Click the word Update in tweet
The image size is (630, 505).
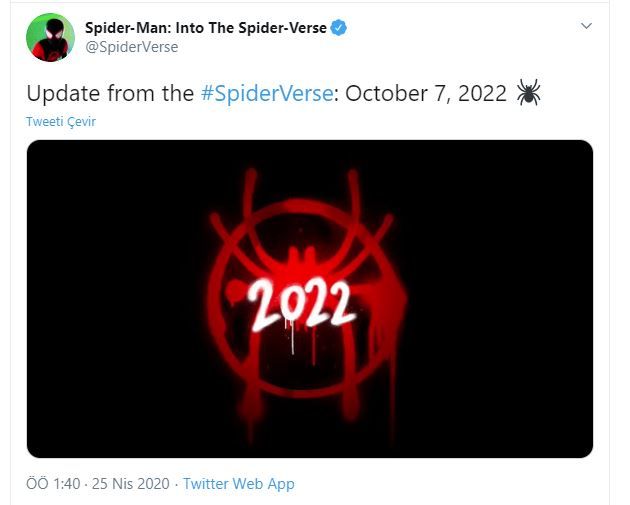63,93
